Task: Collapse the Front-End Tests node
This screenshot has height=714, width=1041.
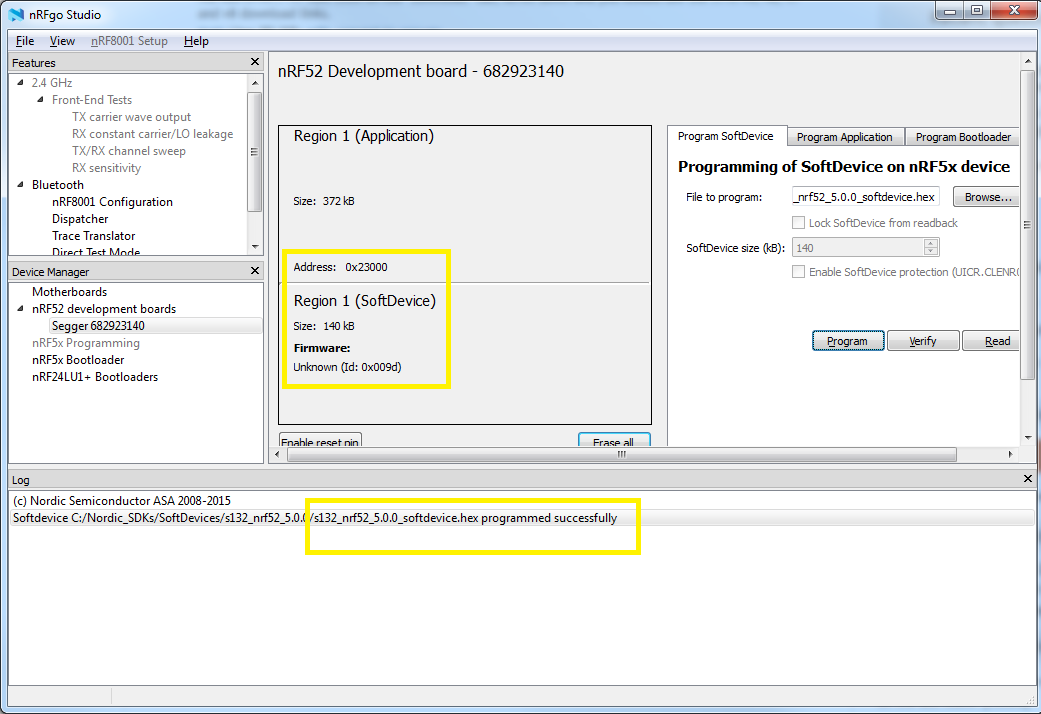Action: [x=40, y=100]
